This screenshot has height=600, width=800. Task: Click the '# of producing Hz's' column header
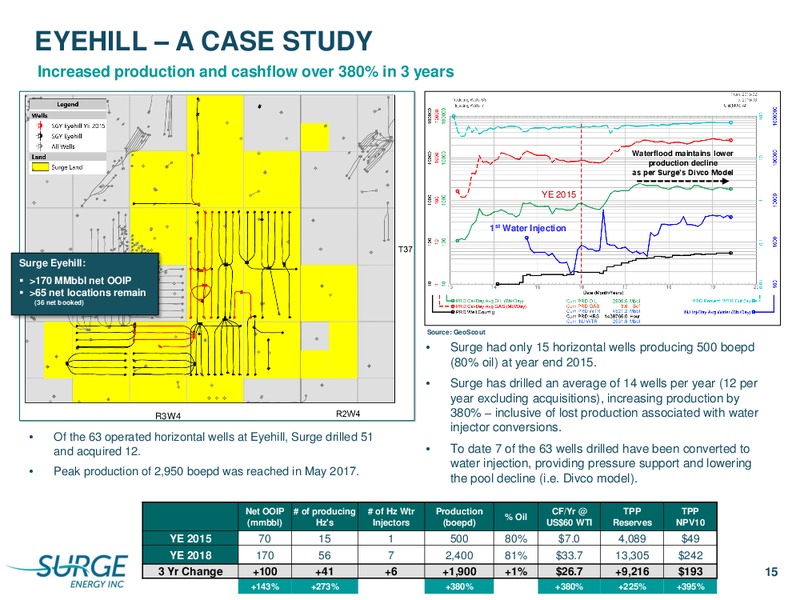coord(324,517)
